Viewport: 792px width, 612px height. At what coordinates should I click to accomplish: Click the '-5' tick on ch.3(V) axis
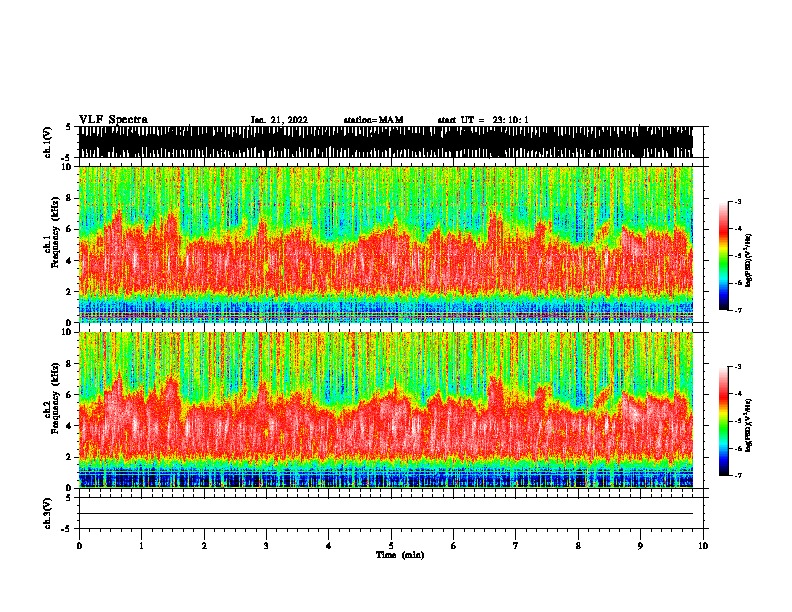67,529
